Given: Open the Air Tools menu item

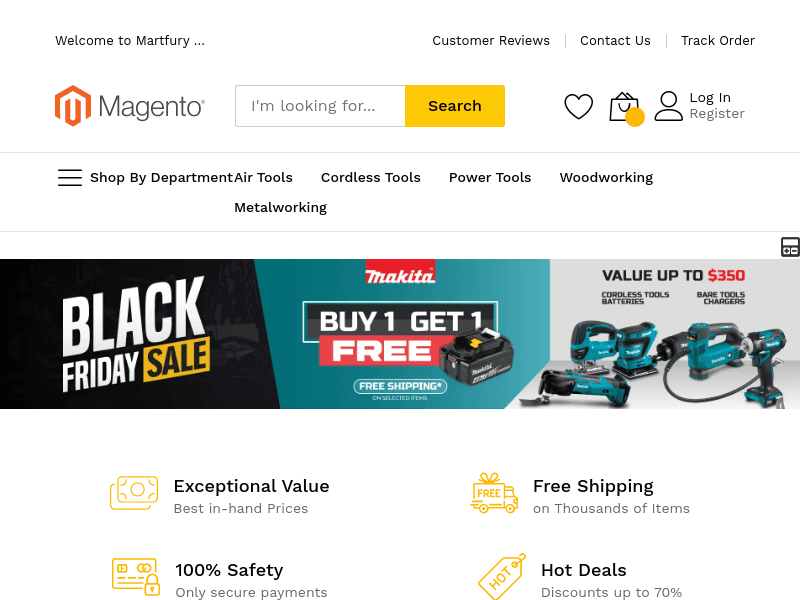Looking at the screenshot, I should coord(263,178).
